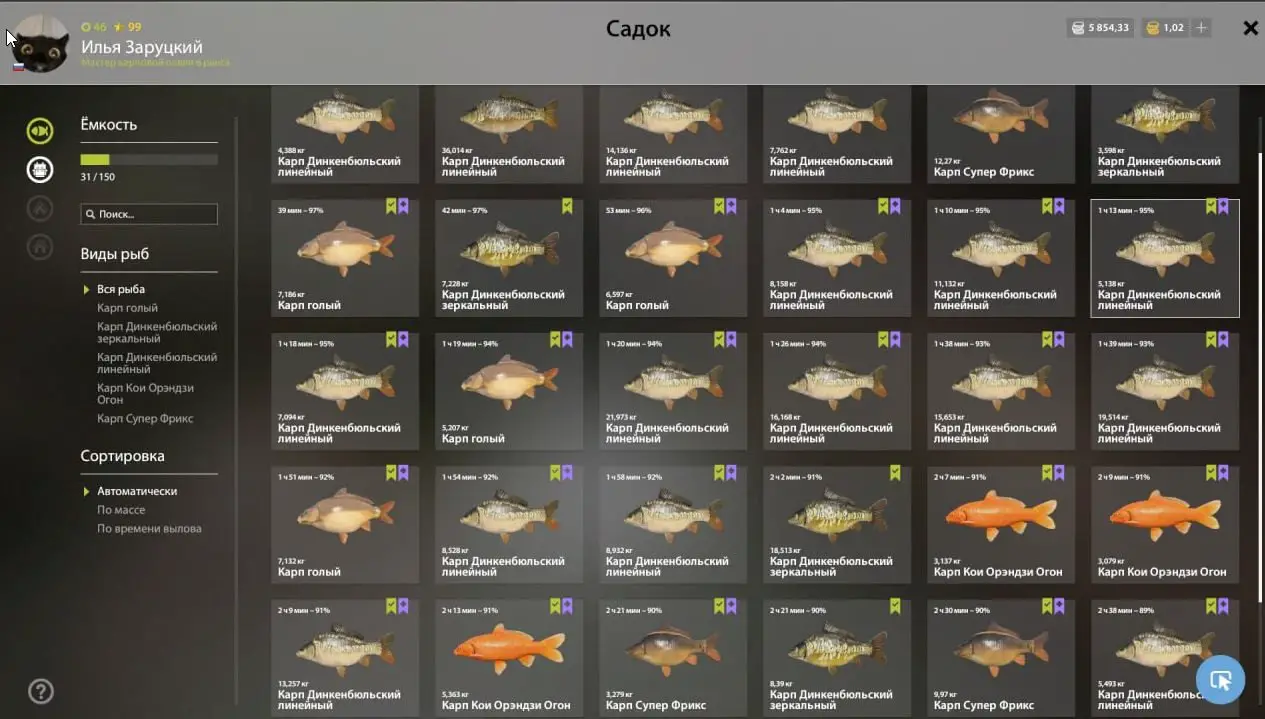
Task: Select automatic sorting (Автоматически)
Action: pyautogui.click(x=137, y=491)
